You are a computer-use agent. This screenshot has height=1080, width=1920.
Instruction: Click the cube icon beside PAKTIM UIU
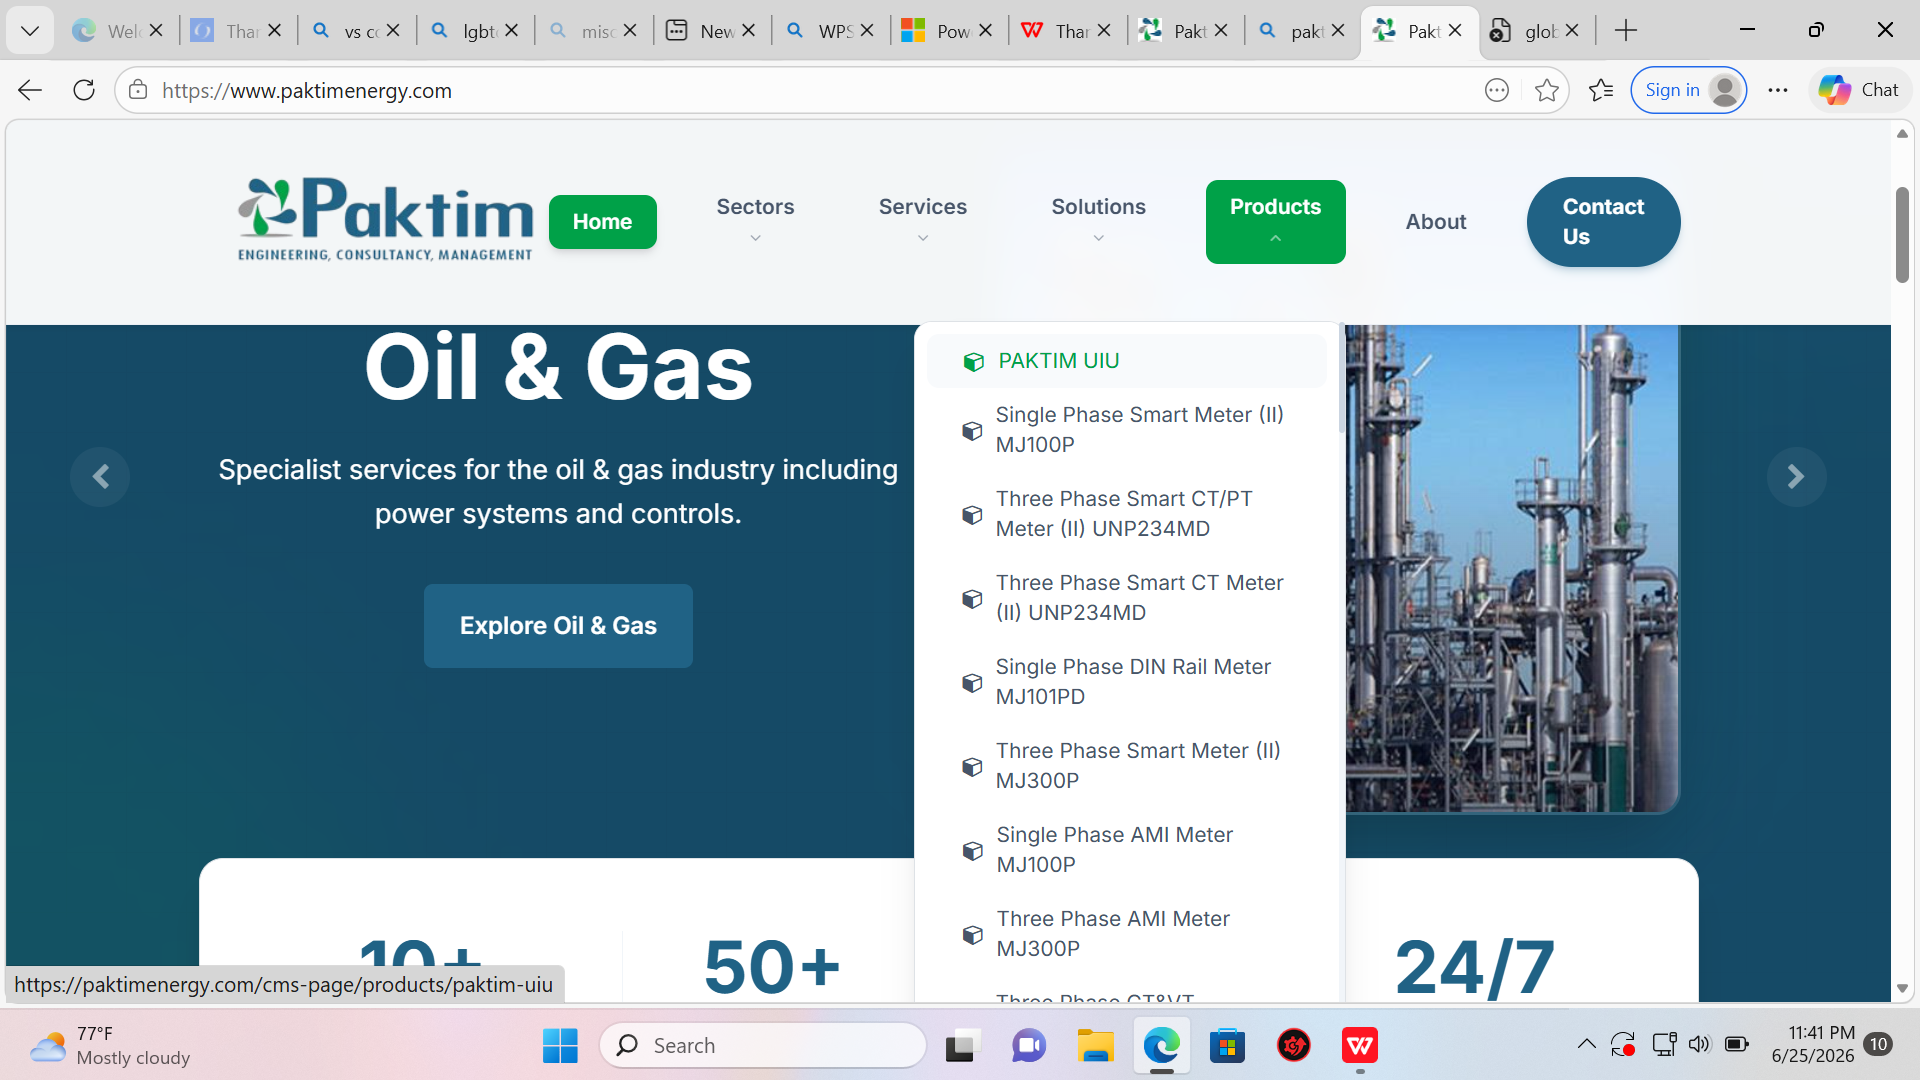973,362
